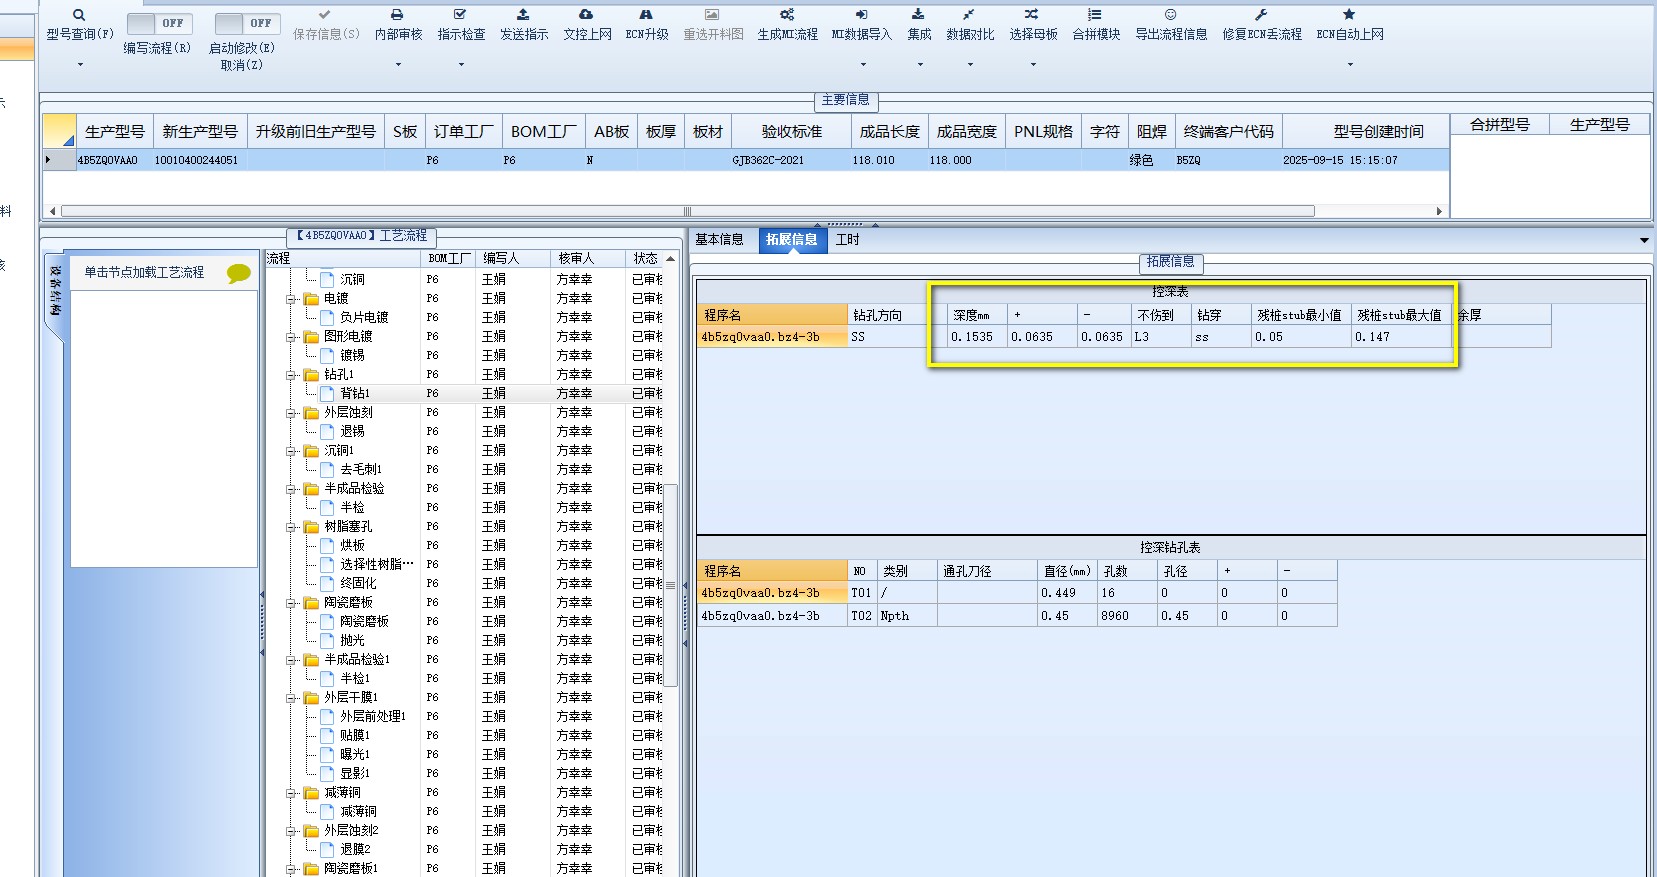Toggle the 启动修改(E) switch
1657x877 pixels.
pyautogui.click(x=247, y=23)
